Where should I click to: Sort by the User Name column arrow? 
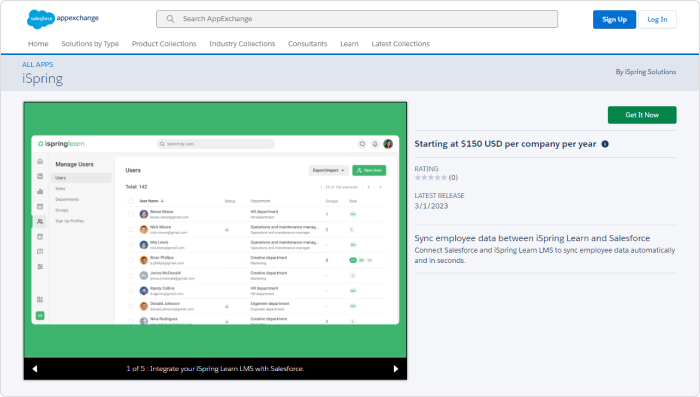[162, 201]
